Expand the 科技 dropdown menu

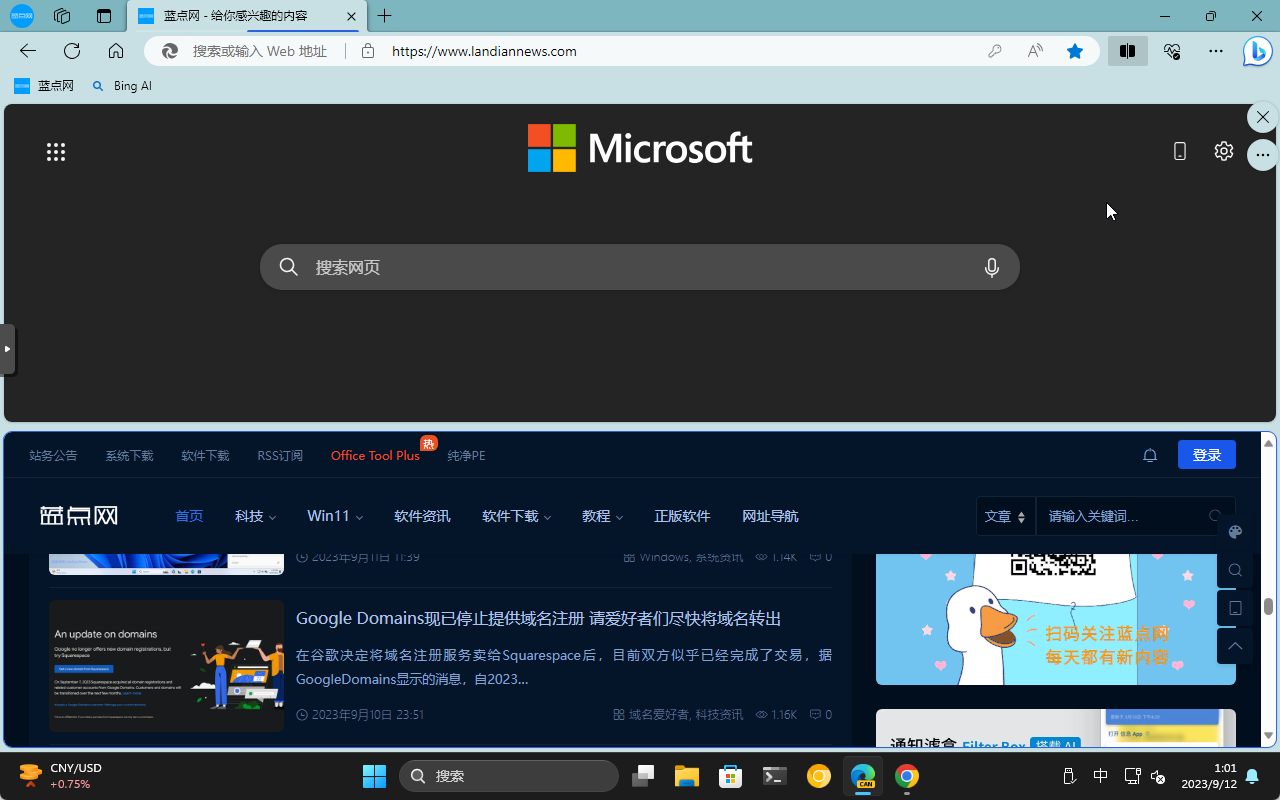tap(255, 516)
